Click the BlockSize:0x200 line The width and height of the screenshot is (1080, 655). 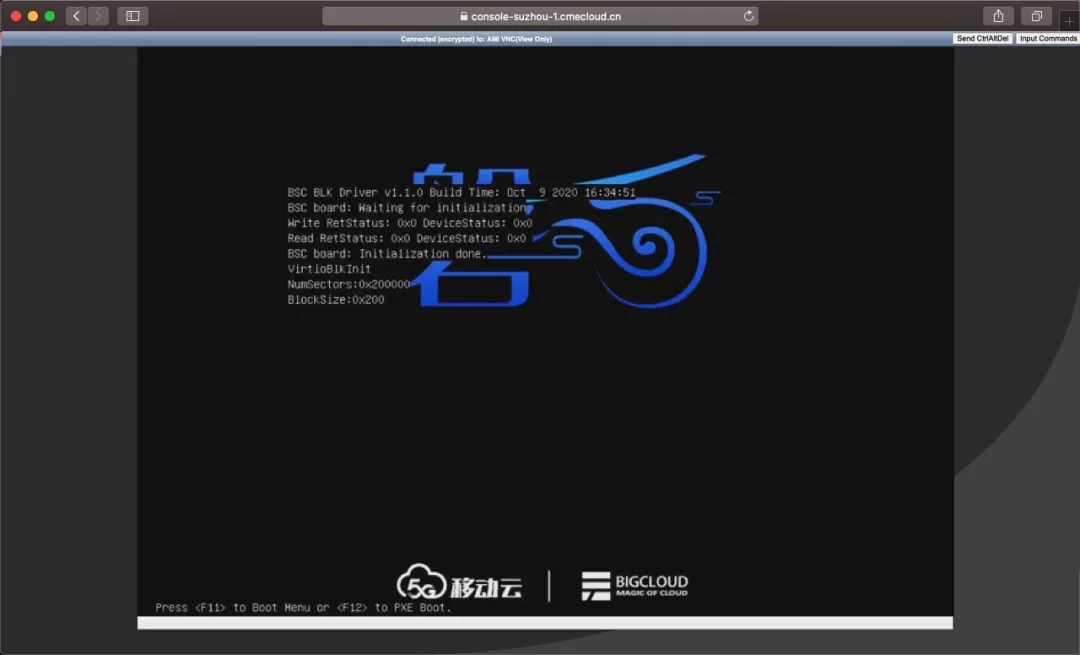[x=335, y=300]
